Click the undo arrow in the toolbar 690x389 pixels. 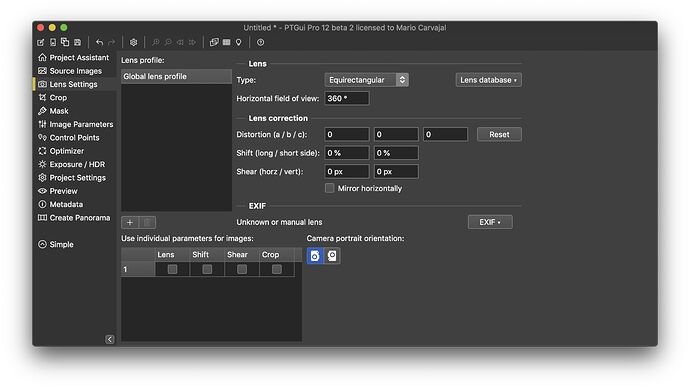click(x=99, y=42)
